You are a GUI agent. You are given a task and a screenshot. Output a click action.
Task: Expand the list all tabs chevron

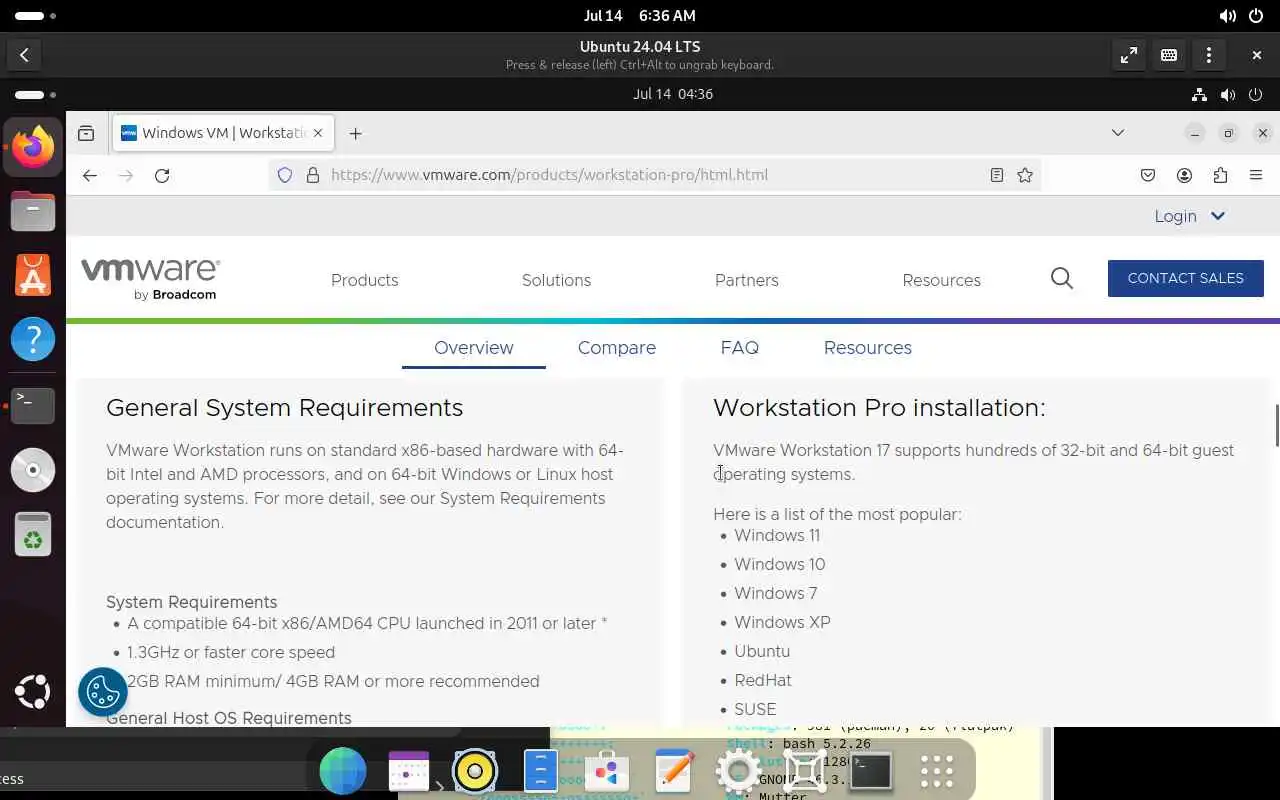(1118, 133)
